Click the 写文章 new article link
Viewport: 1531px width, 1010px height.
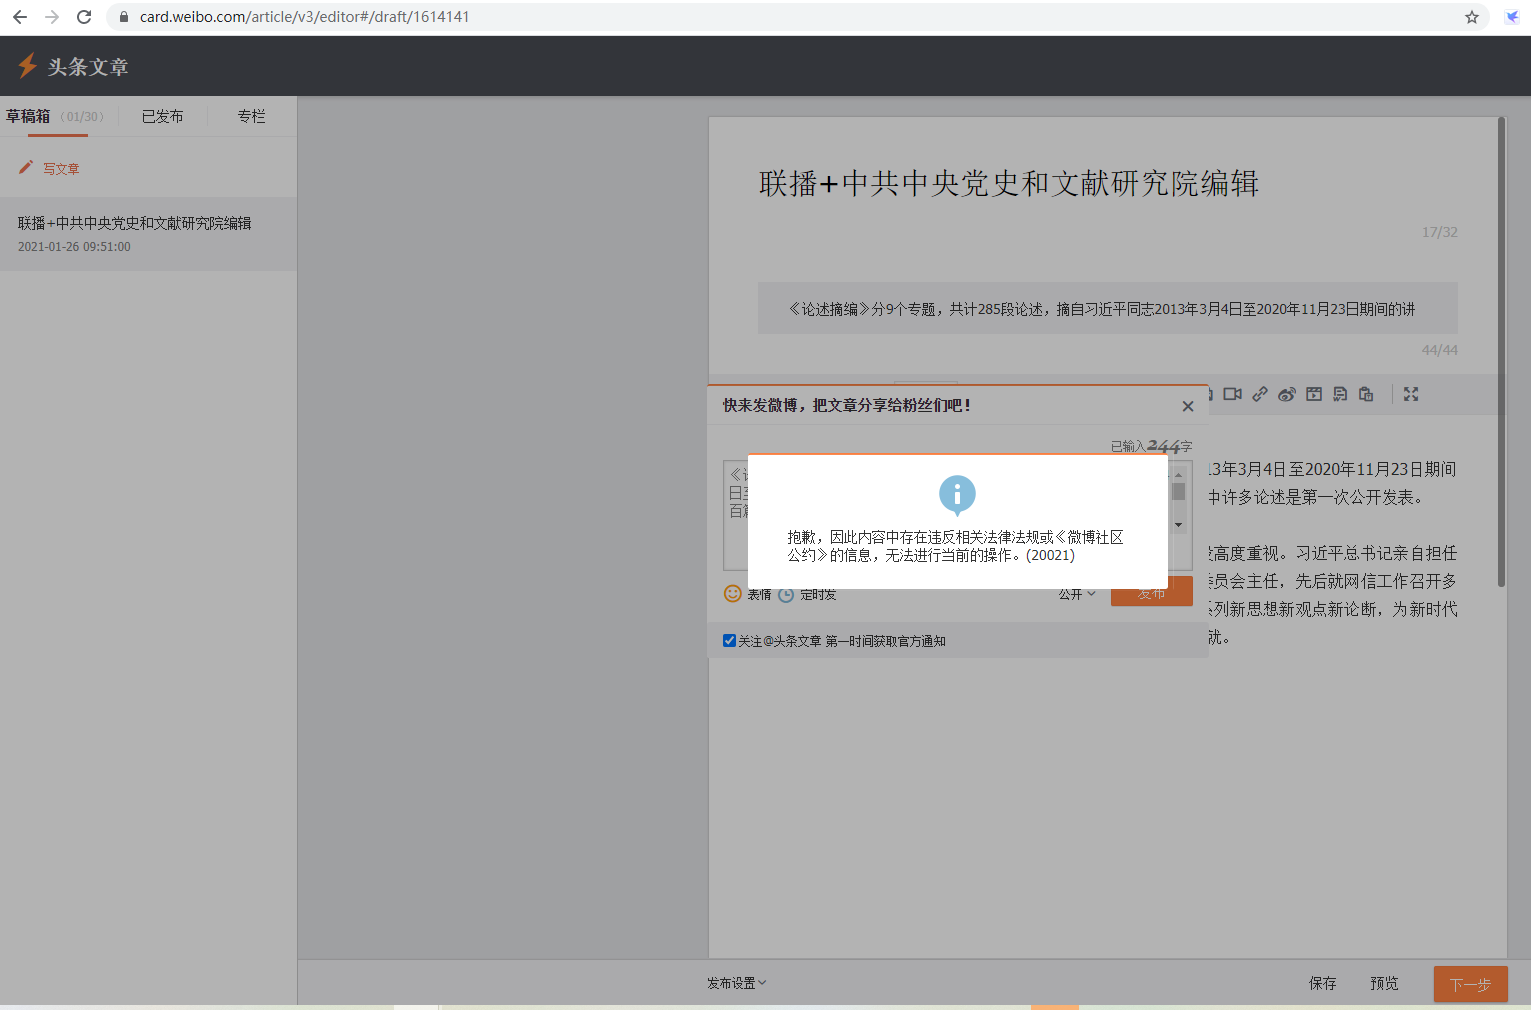click(60, 169)
